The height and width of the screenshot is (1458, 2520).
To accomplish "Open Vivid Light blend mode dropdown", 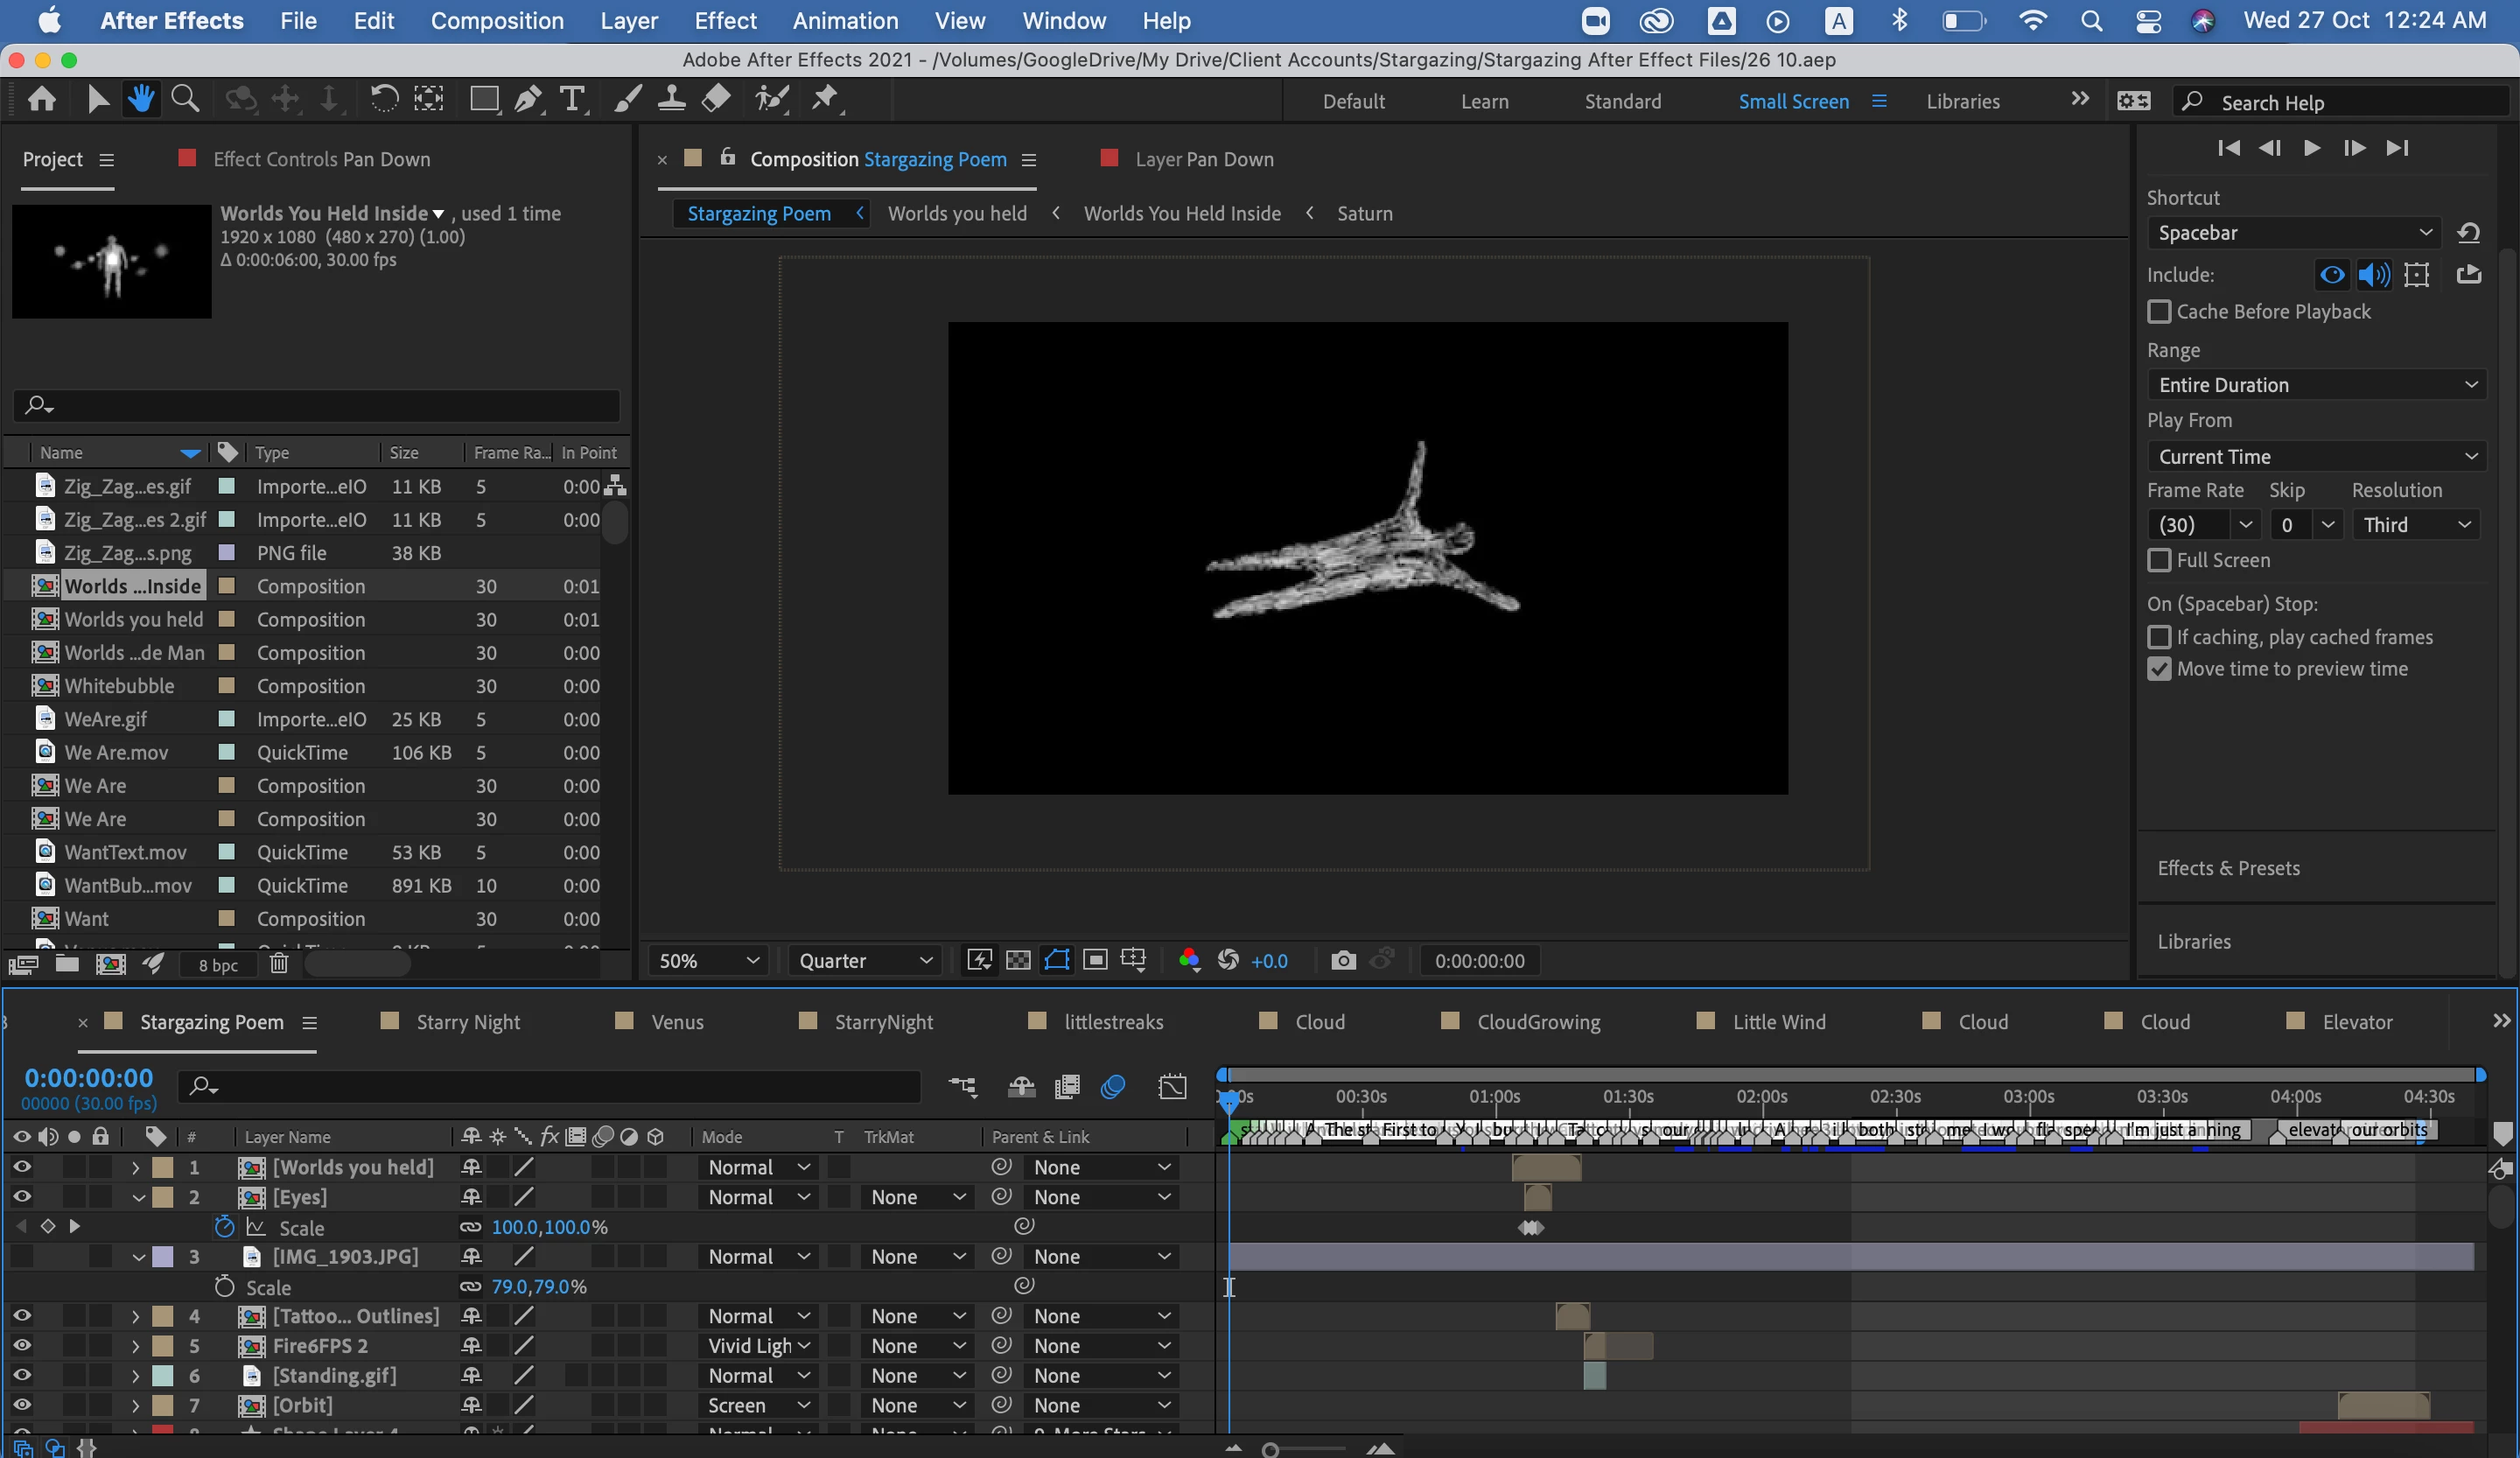I will tap(758, 1345).
